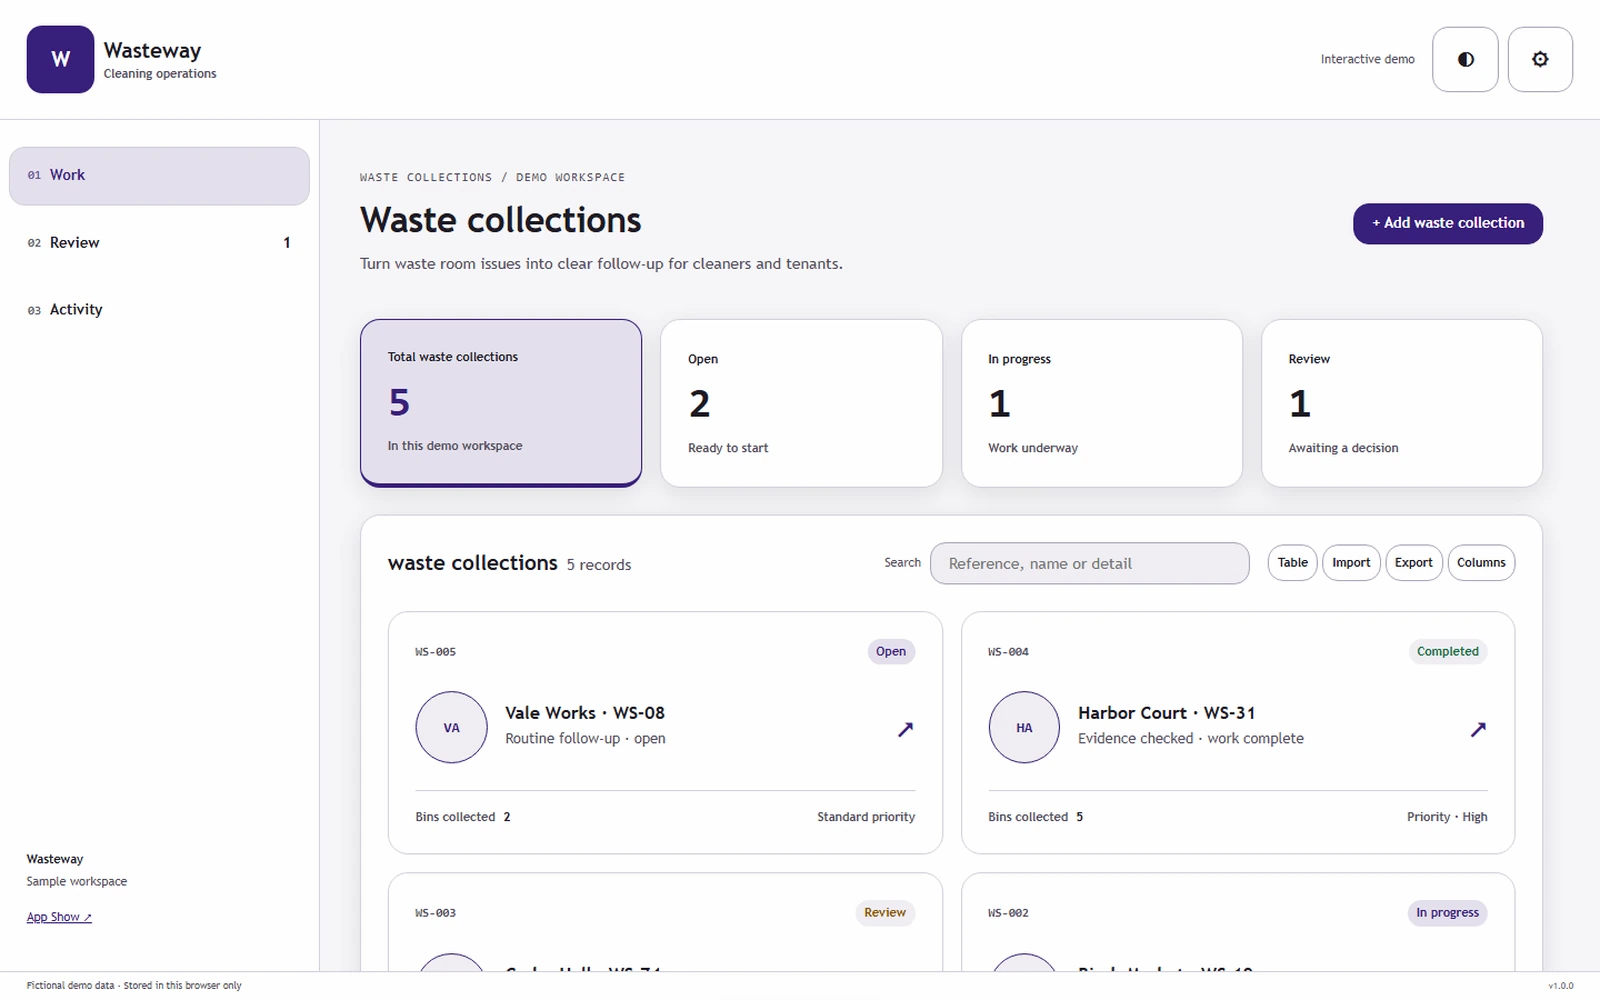This screenshot has width=1600, height=1000.
Task: Click the Interactive demo label
Action: point(1367,59)
